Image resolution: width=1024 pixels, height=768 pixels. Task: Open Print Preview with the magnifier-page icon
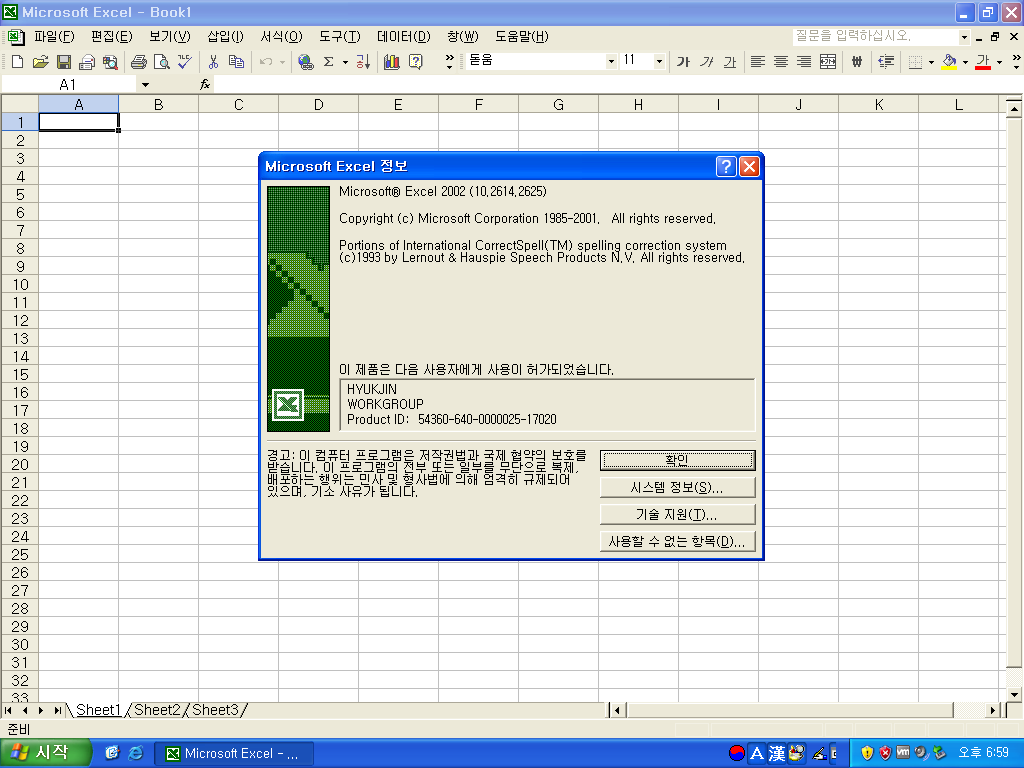[161, 62]
